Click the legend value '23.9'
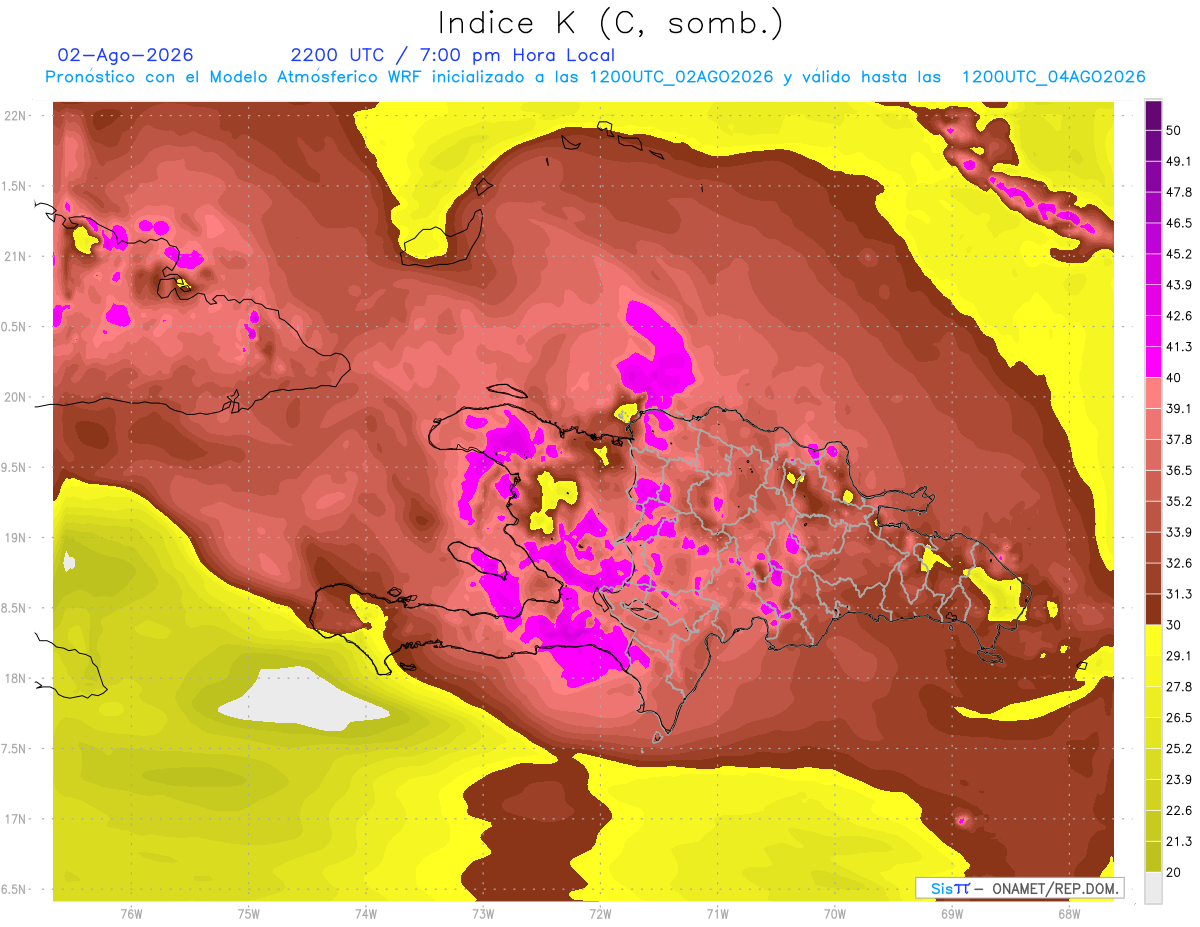The width and height of the screenshot is (1200, 927). click(x=1179, y=780)
